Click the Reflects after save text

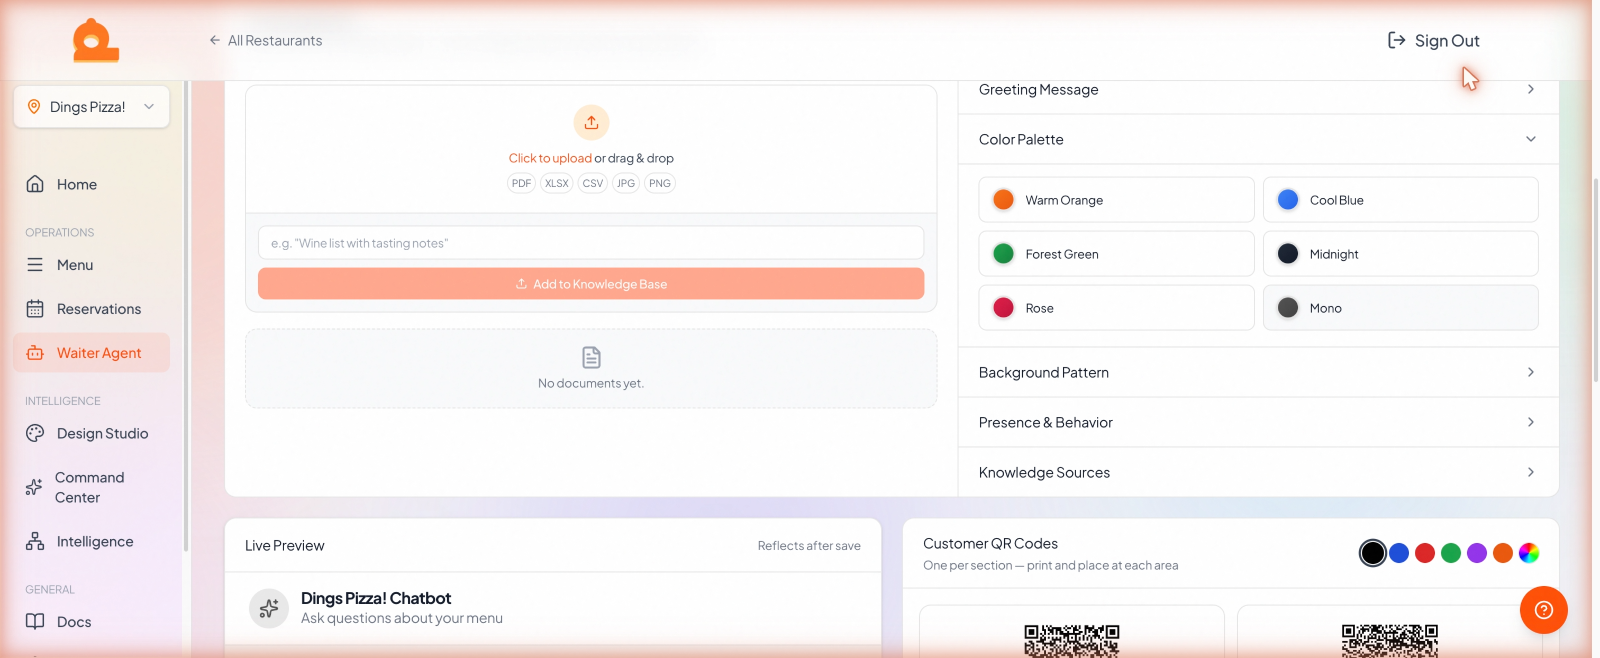click(809, 546)
